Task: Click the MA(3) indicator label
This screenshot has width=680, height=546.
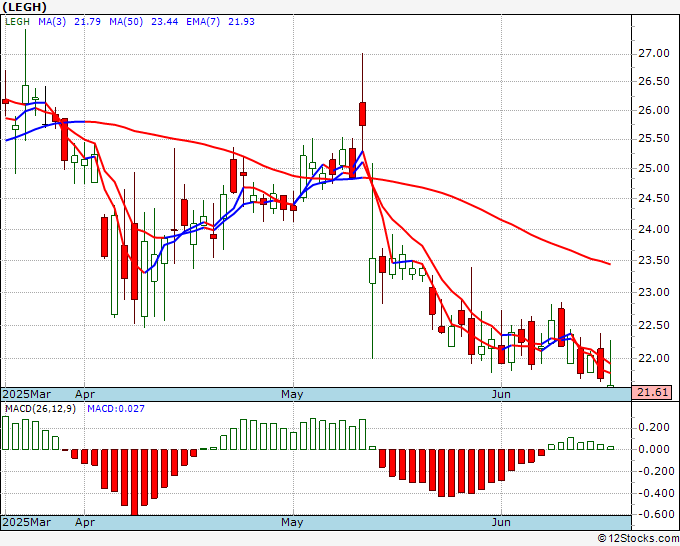Action: (x=52, y=21)
